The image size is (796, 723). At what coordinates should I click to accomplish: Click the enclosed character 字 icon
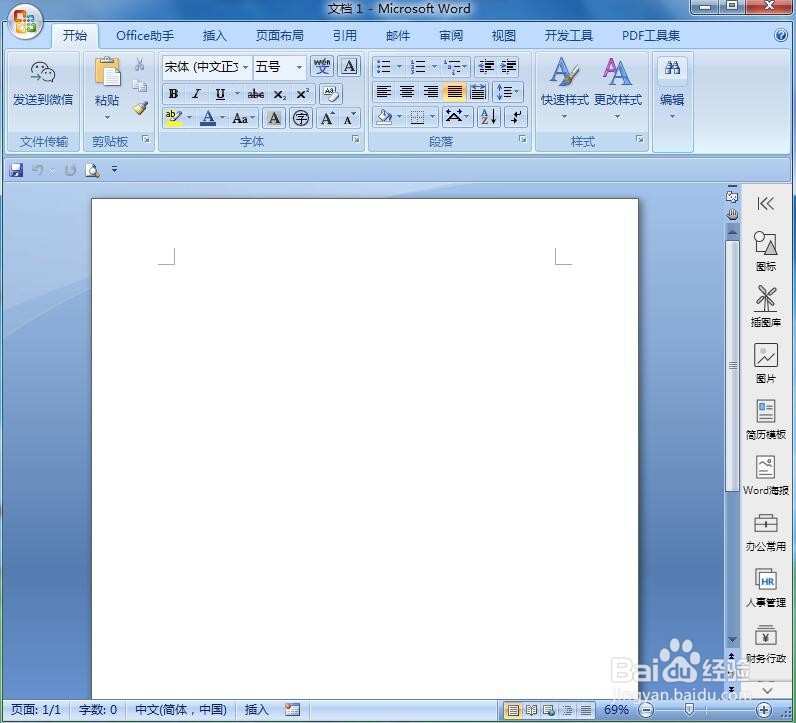pyautogui.click(x=301, y=119)
